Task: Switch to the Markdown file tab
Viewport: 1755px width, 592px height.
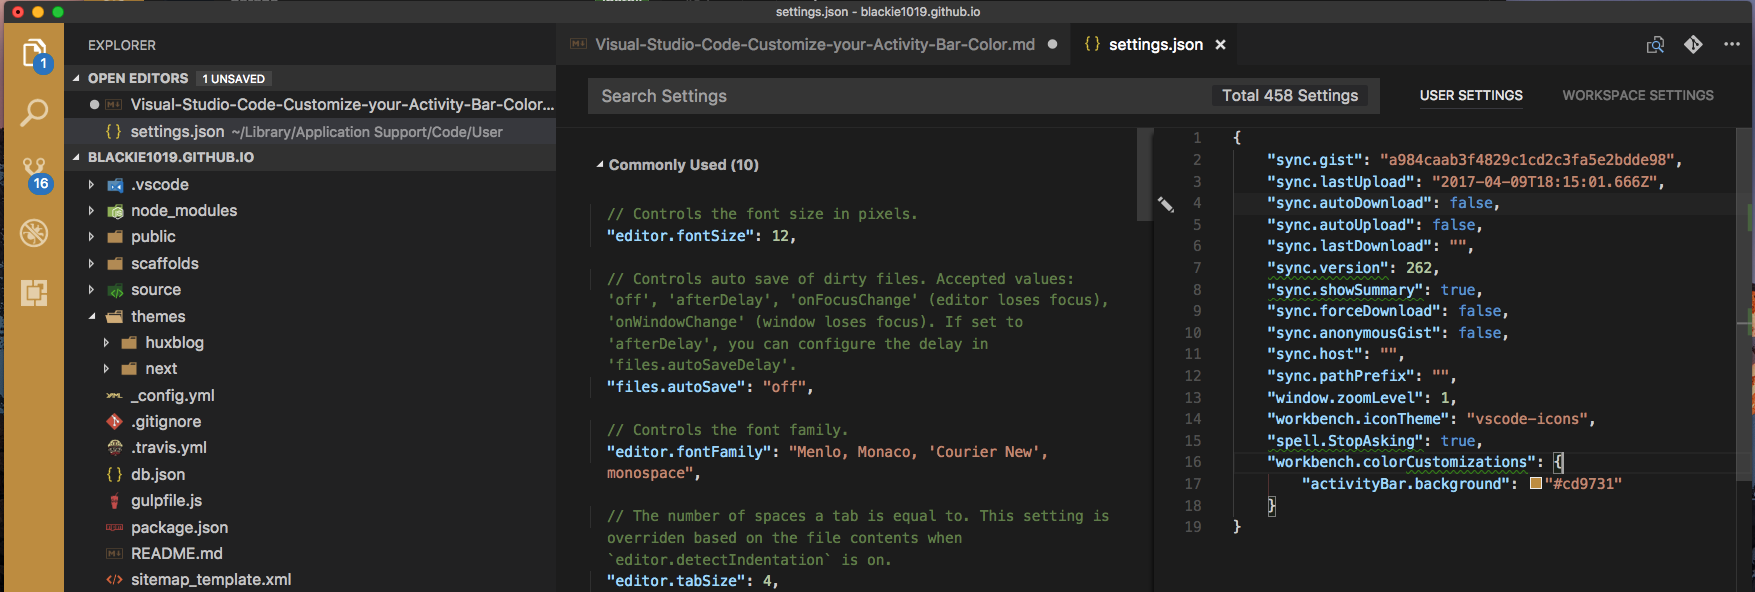Action: (x=814, y=45)
